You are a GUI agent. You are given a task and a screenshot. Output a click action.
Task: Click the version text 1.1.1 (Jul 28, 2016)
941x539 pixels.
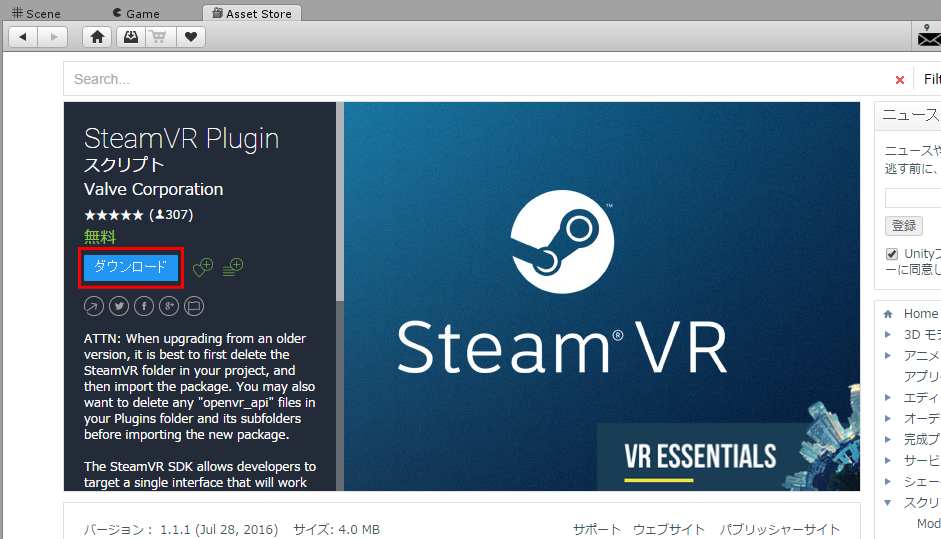219,529
